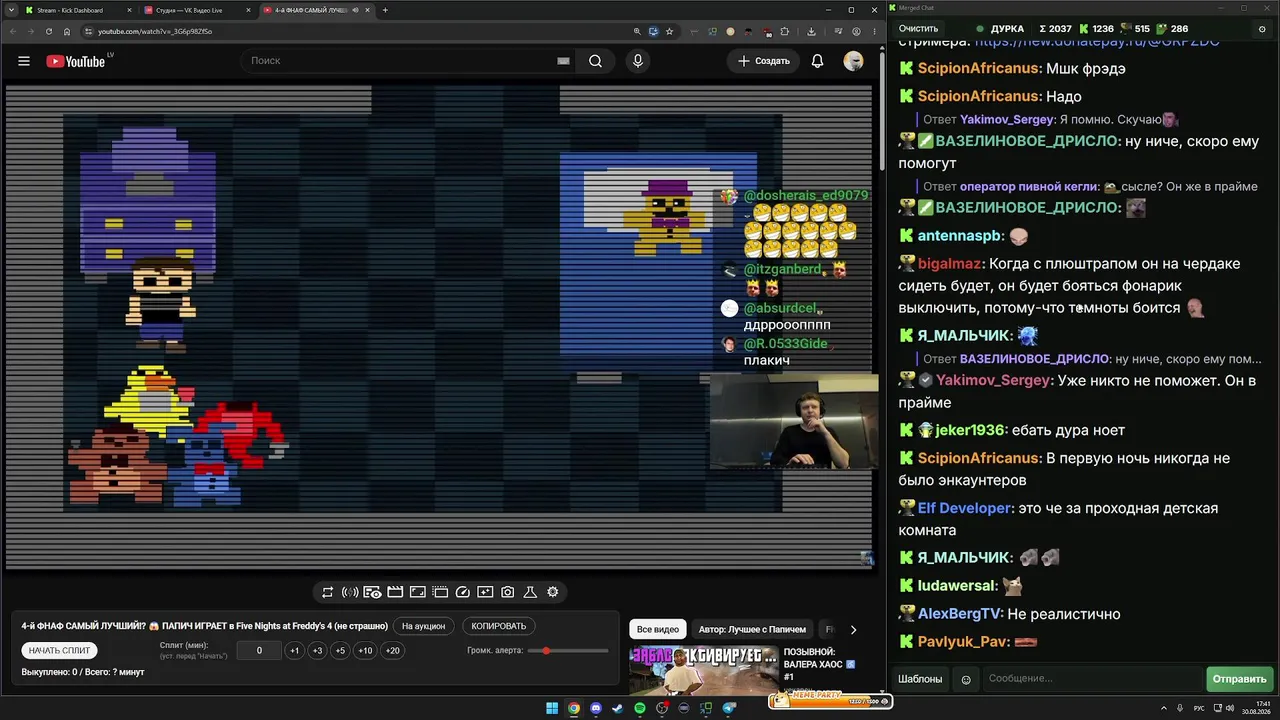This screenshot has height=720, width=1280.
Task: Click the sound wave icon in player toolbar
Action: pyautogui.click(x=350, y=592)
